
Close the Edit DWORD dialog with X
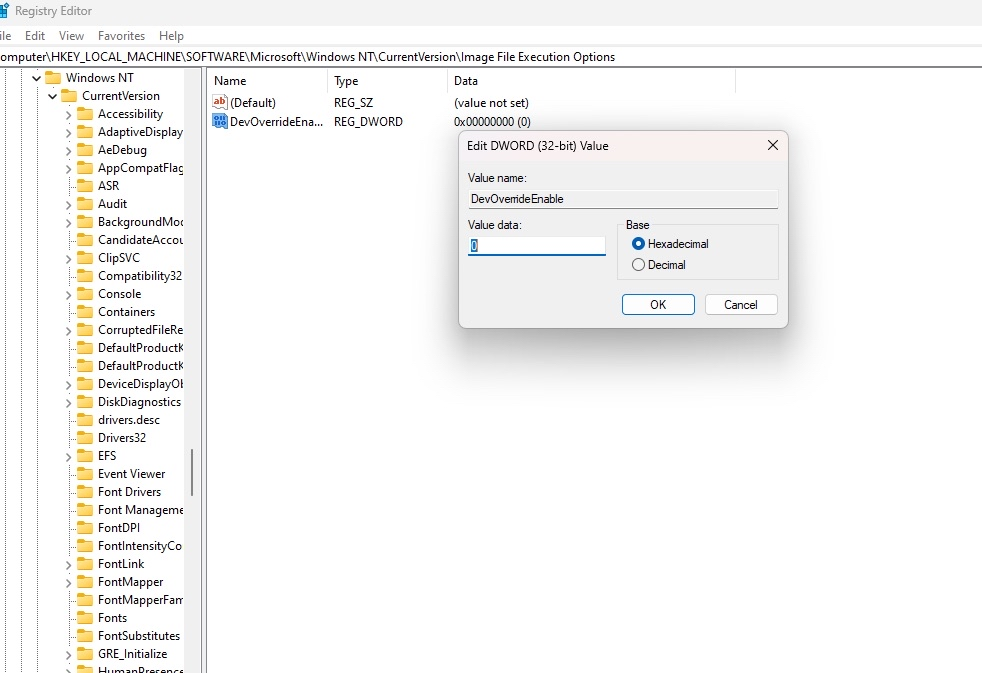(x=773, y=145)
